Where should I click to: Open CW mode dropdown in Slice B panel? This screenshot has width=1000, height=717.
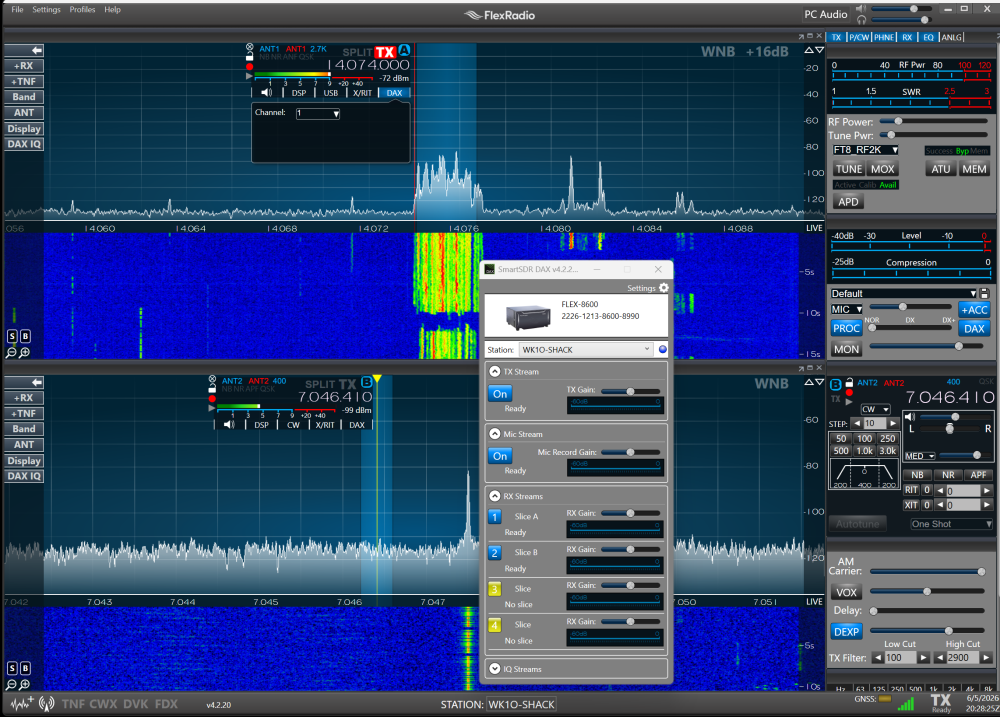tap(875, 409)
